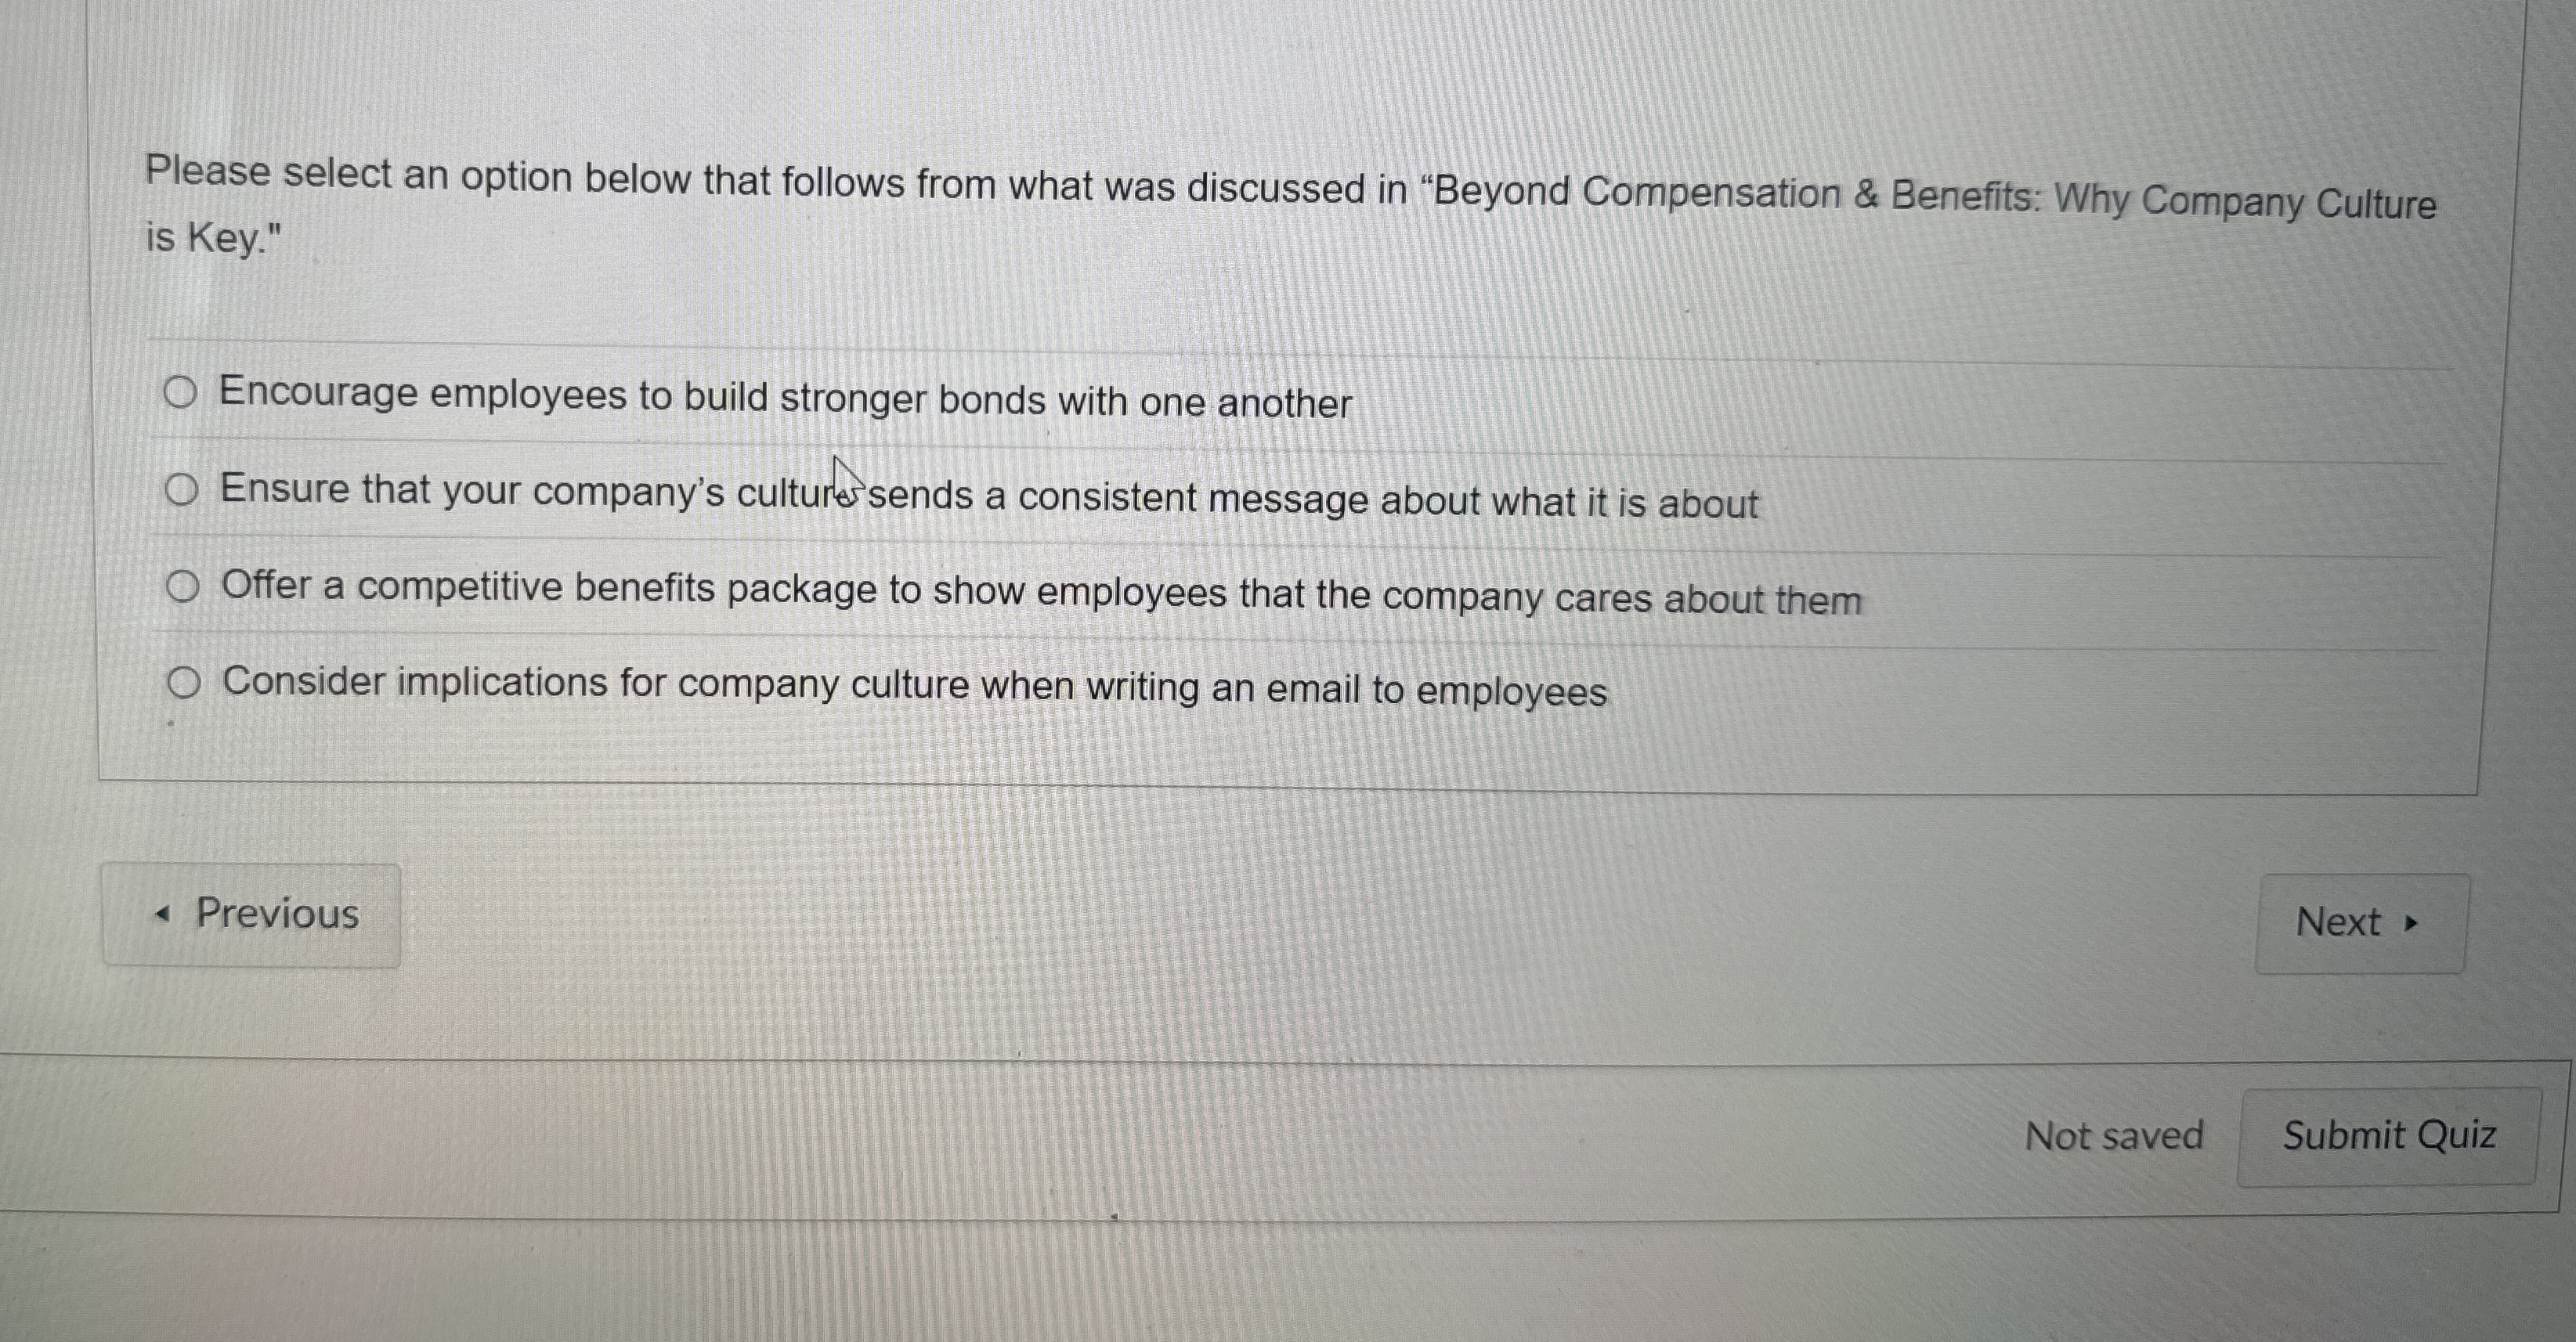The height and width of the screenshot is (1342, 2576).
Task: Select the radio button for 'Encourage employees to build stronger bonds'
Action: click(x=181, y=394)
